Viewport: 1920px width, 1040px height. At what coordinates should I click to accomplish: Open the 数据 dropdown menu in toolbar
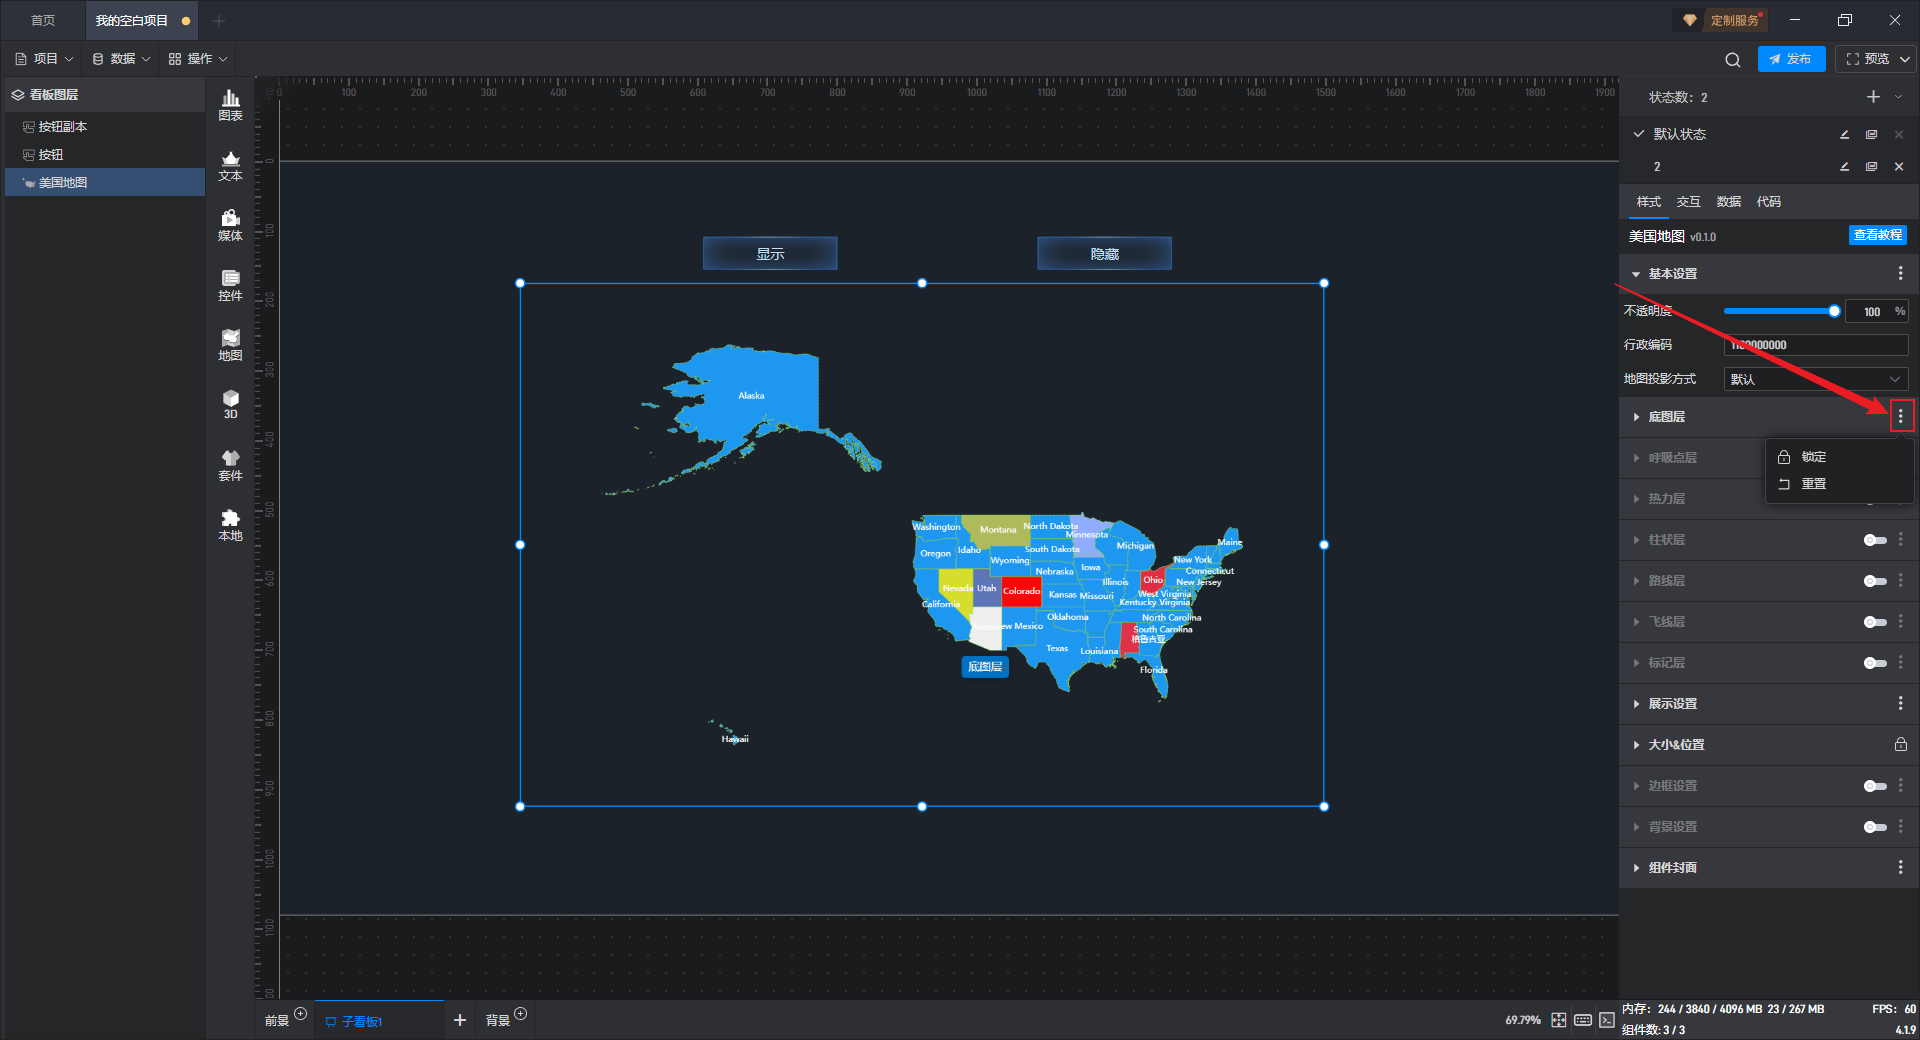coord(122,59)
